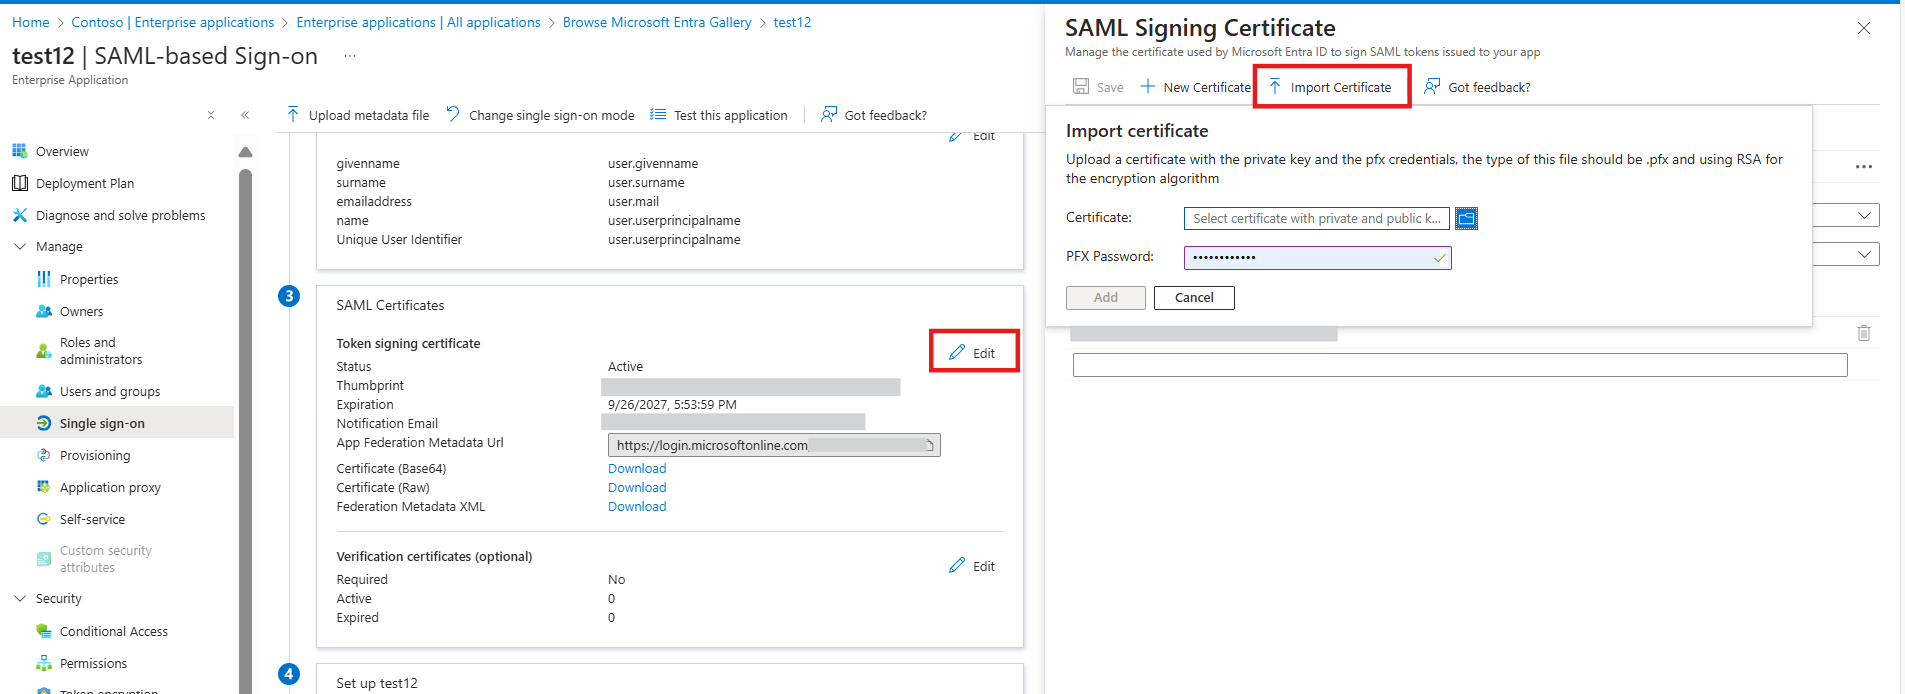Go to Home breadcrumb
Image resolution: width=1905 pixels, height=694 pixels.
[31, 22]
